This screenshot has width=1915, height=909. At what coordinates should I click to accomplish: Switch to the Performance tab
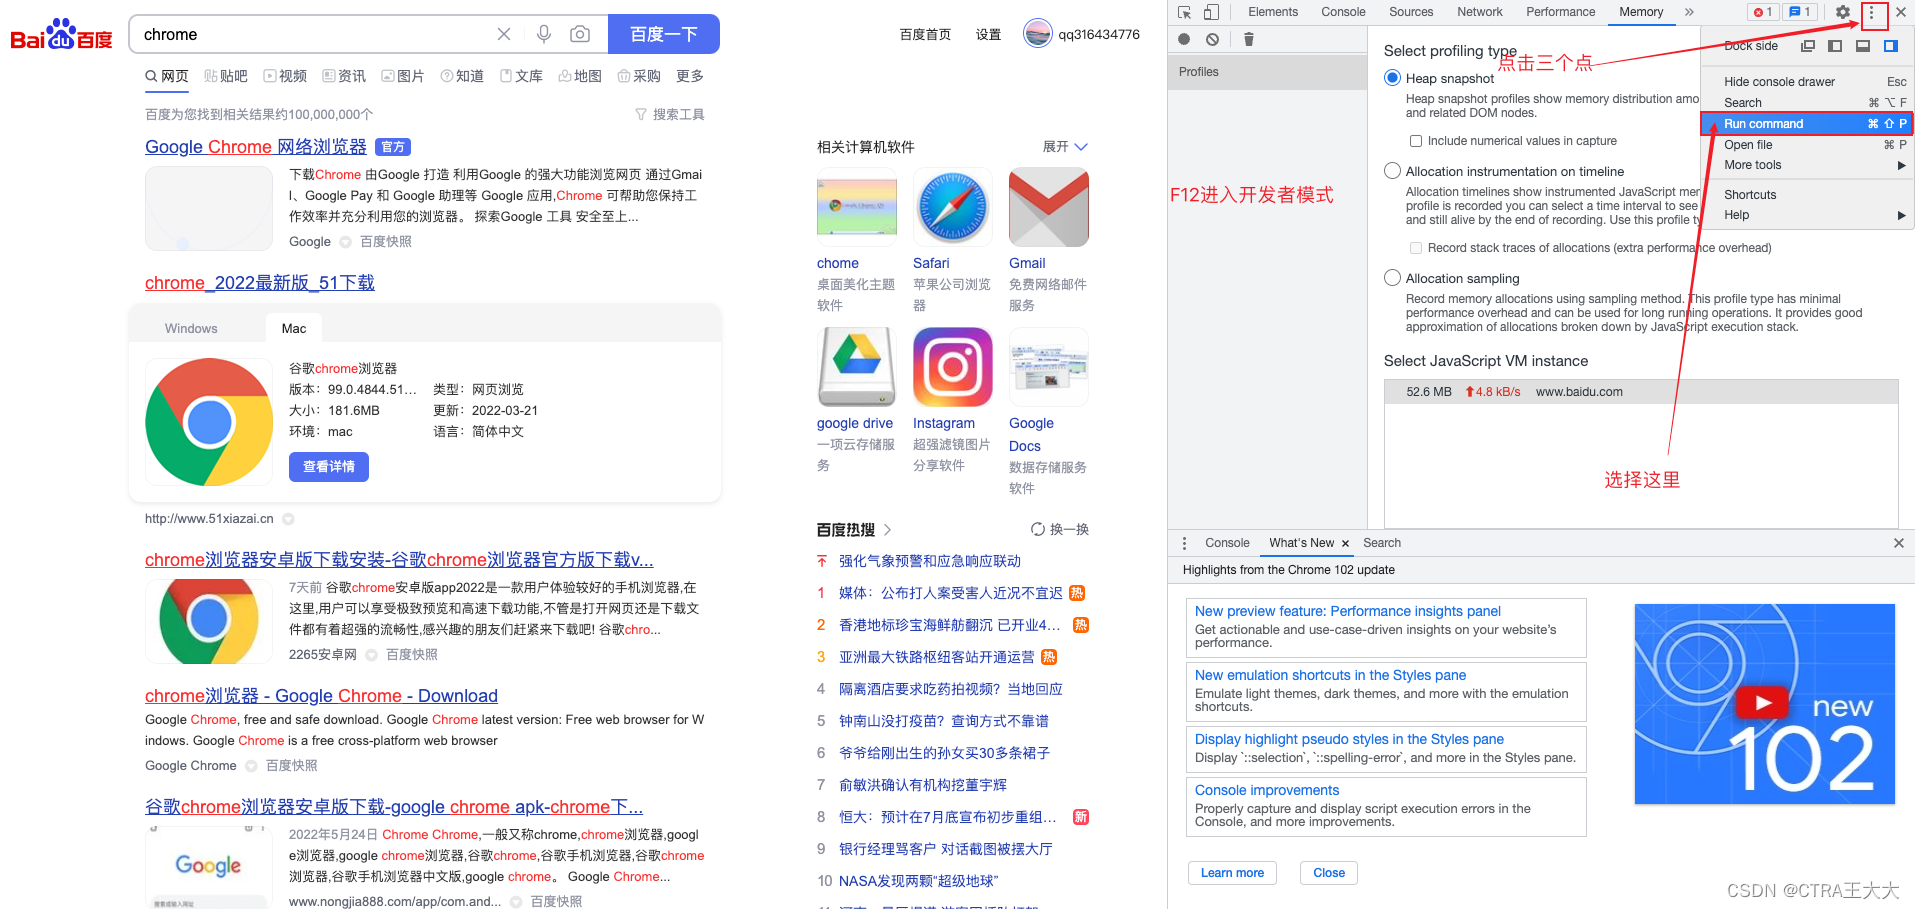[x=1560, y=12]
